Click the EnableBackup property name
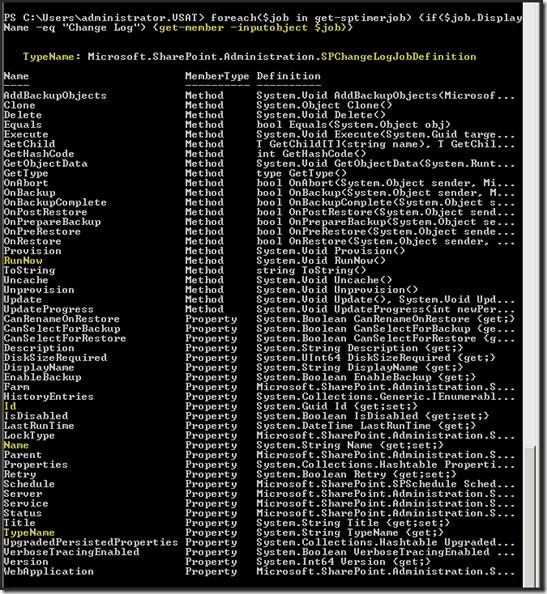The image size is (547, 594). (x=42, y=377)
